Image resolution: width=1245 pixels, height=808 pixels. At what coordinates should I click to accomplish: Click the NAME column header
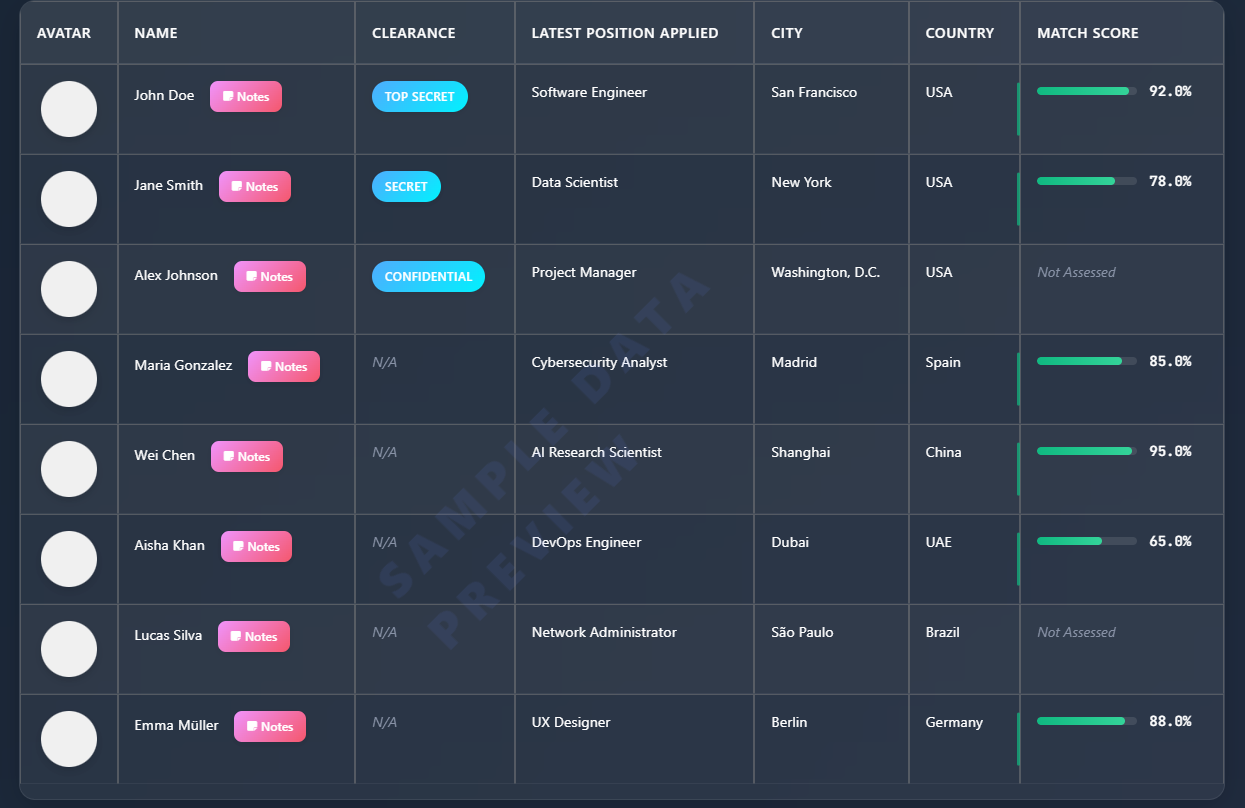coord(155,33)
